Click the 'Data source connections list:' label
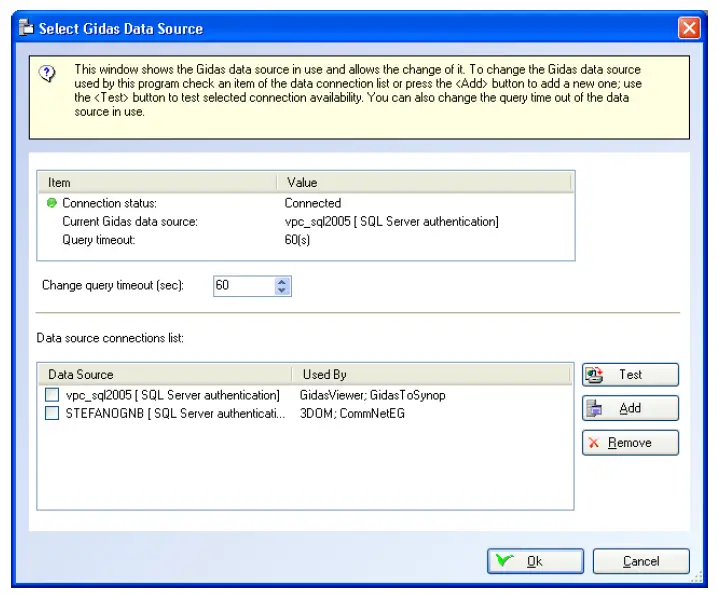This screenshot has height=595, width=717. [110, 338]
